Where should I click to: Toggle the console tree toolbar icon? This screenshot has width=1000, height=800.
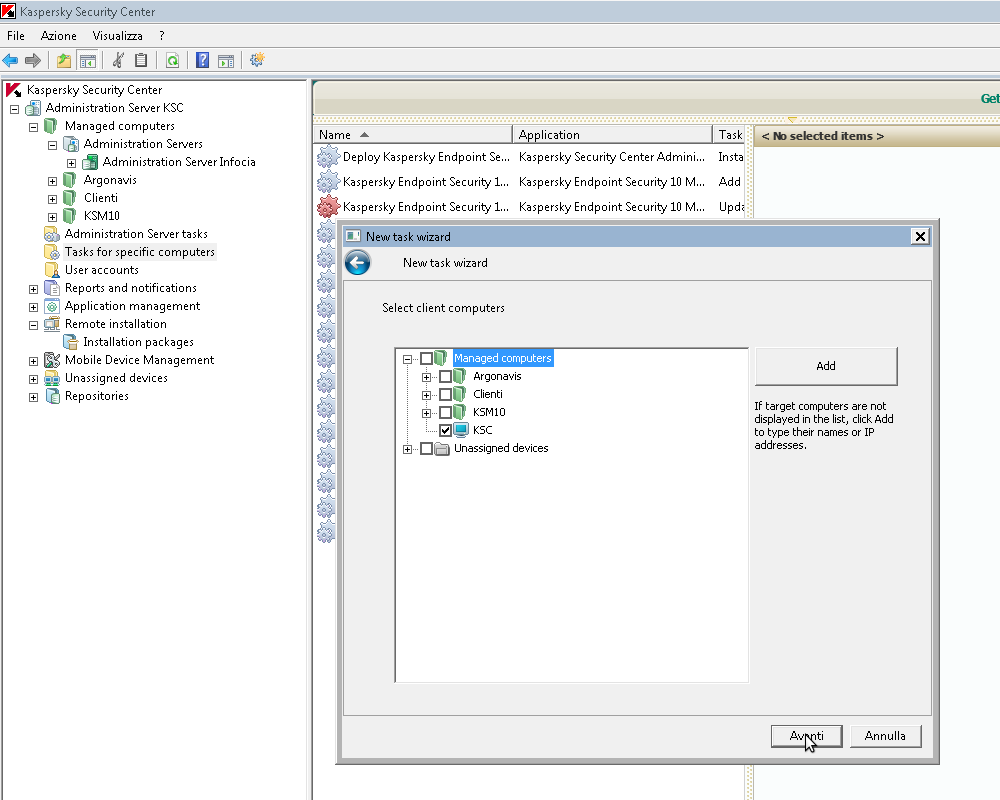[x=87, y=61]
